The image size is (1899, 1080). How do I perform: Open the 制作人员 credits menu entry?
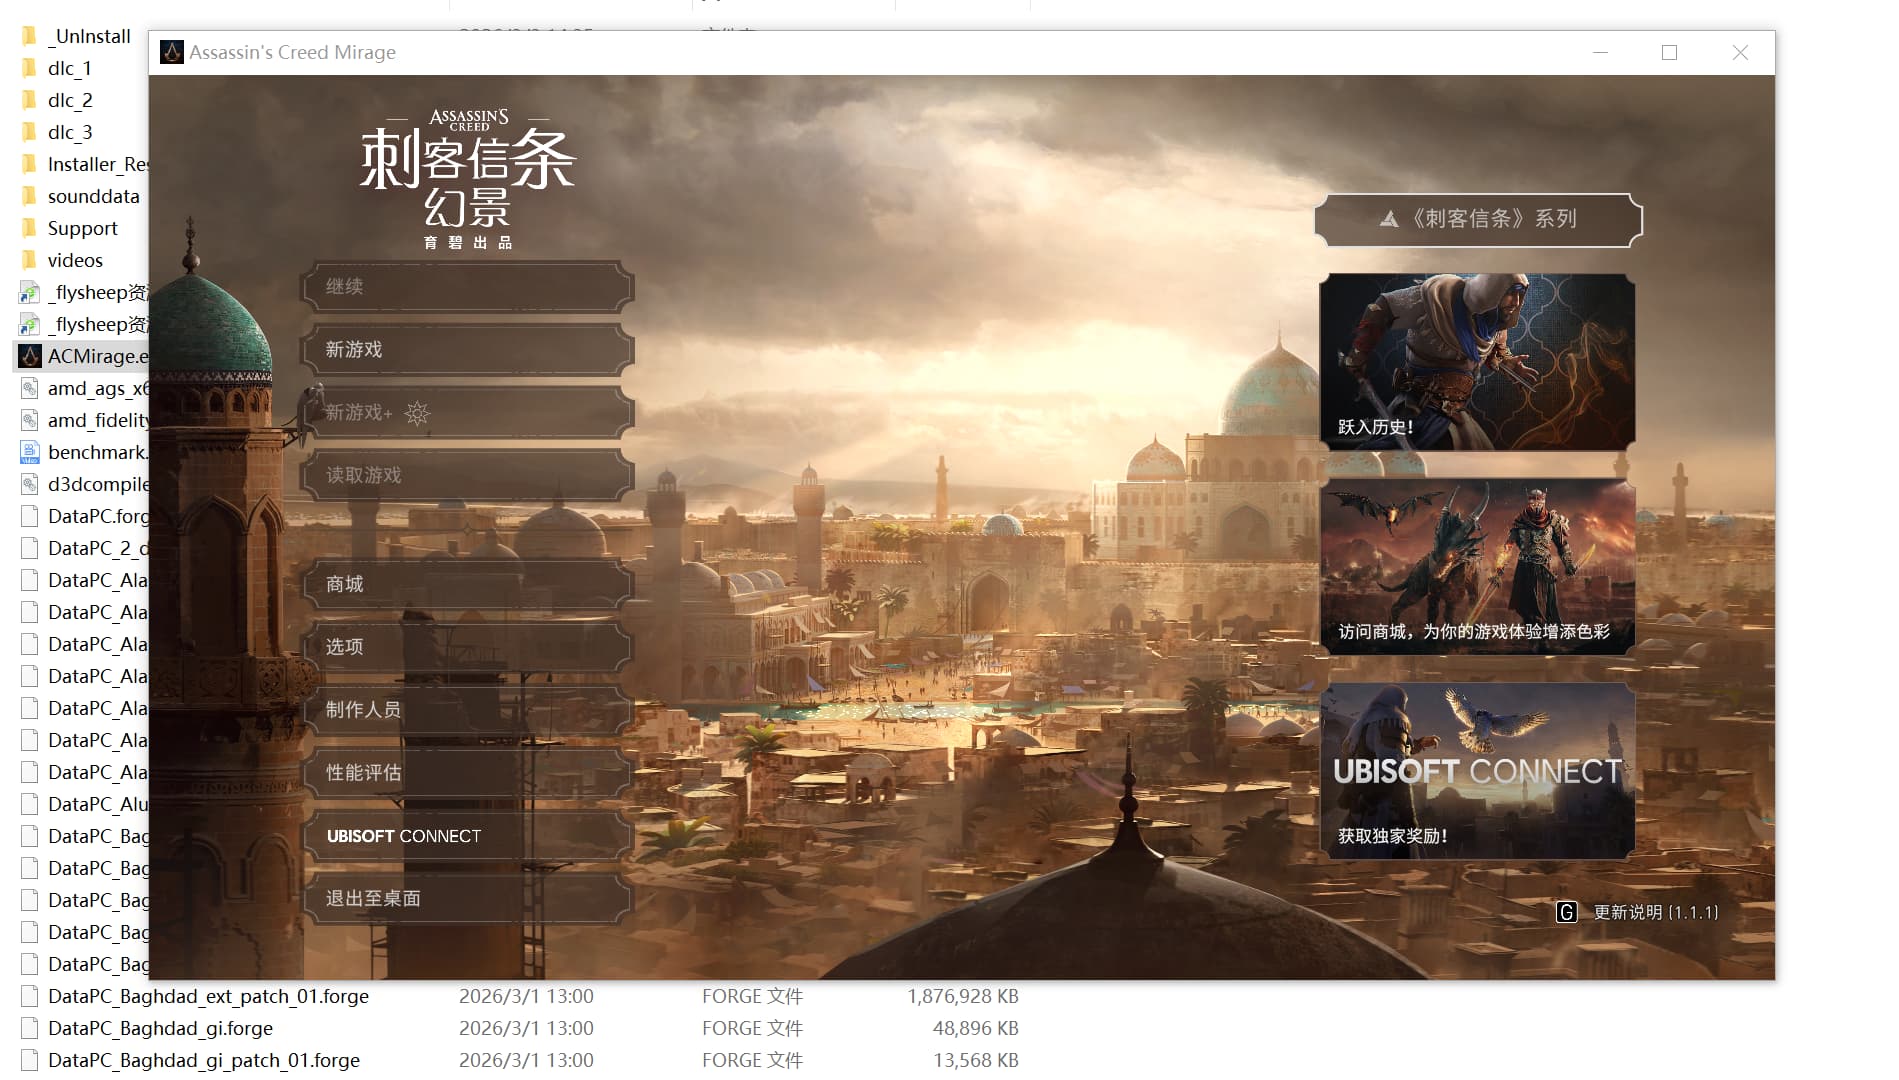[467, 710]
